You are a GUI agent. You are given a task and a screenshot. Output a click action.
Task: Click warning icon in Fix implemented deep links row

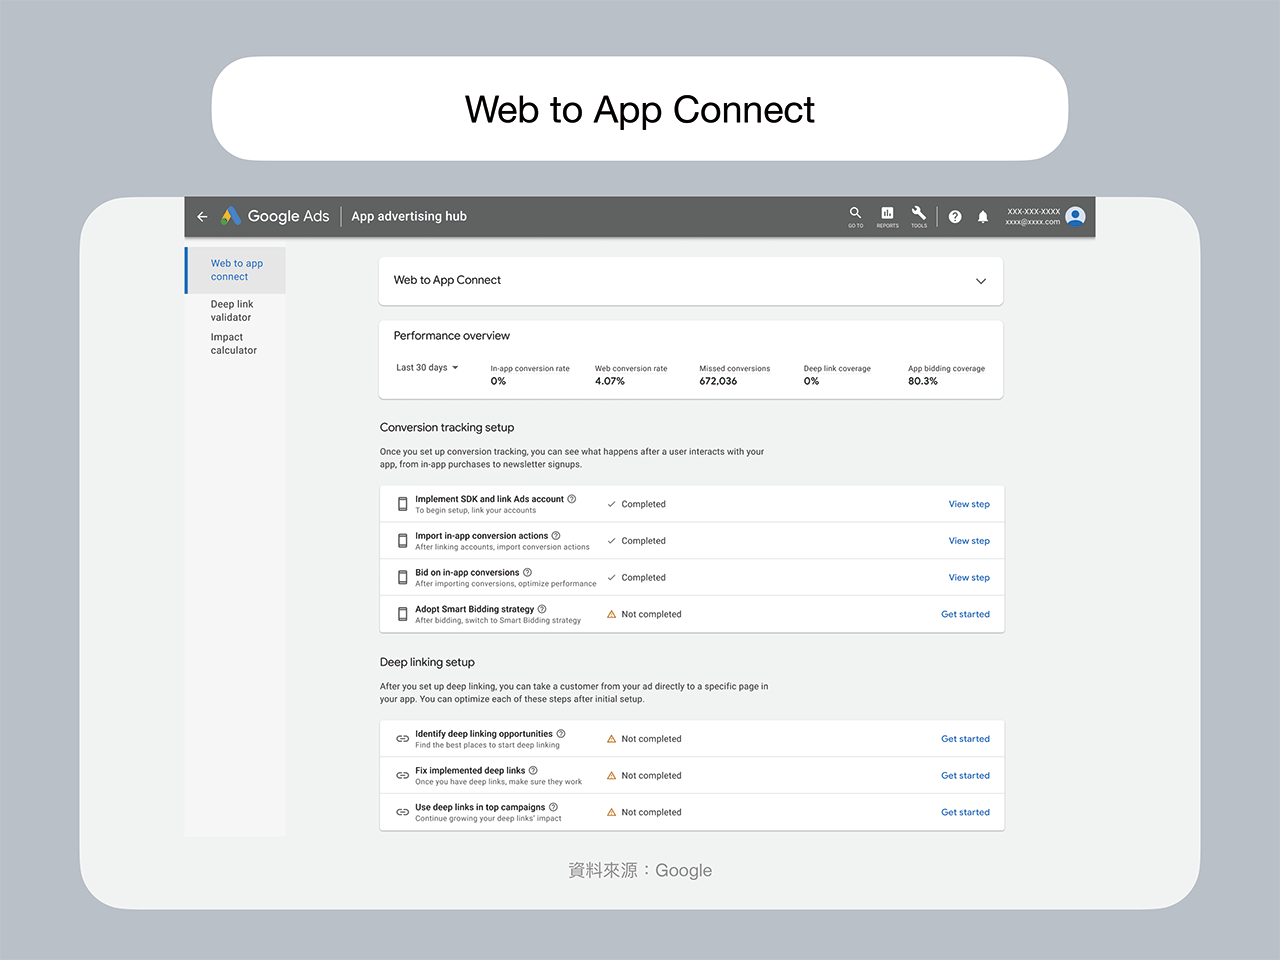point(612,776)
